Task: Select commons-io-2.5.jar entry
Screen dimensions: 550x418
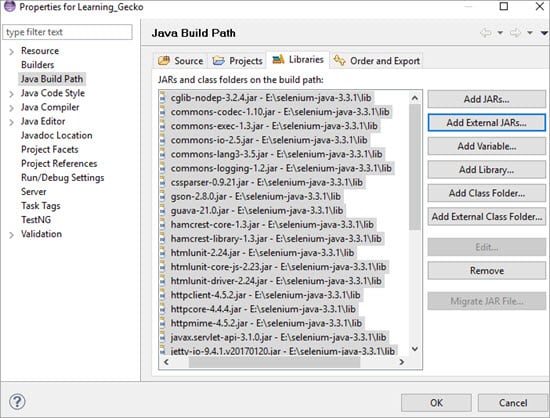Action: tap(269, 140)
